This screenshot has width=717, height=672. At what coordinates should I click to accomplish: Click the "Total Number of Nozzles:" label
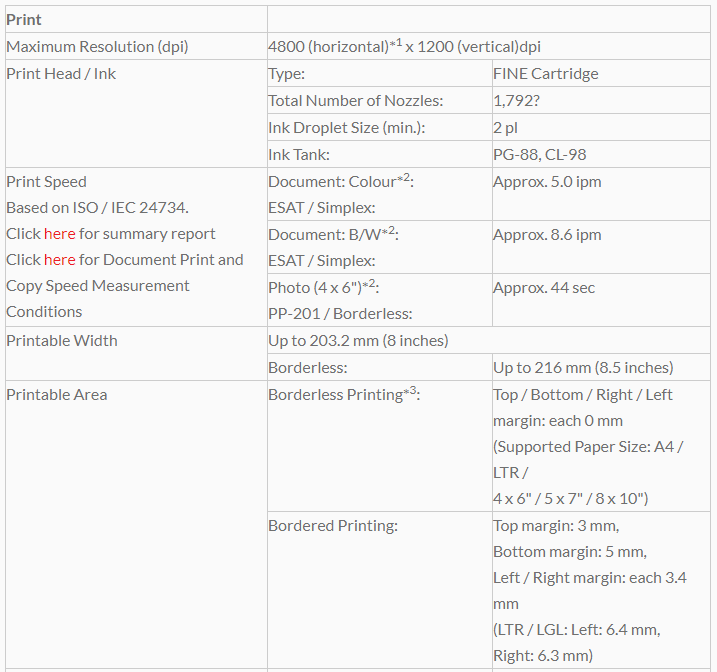point(355,100)
